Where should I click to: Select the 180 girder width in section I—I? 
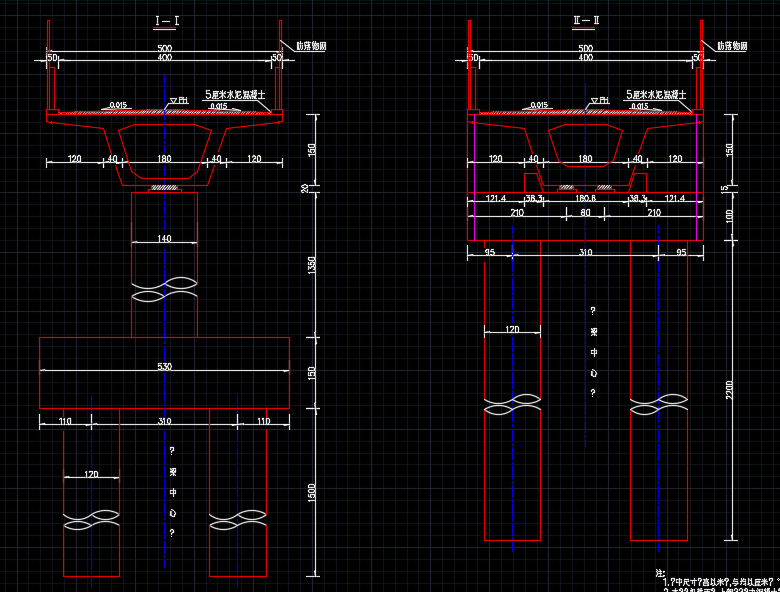point(165,159)
